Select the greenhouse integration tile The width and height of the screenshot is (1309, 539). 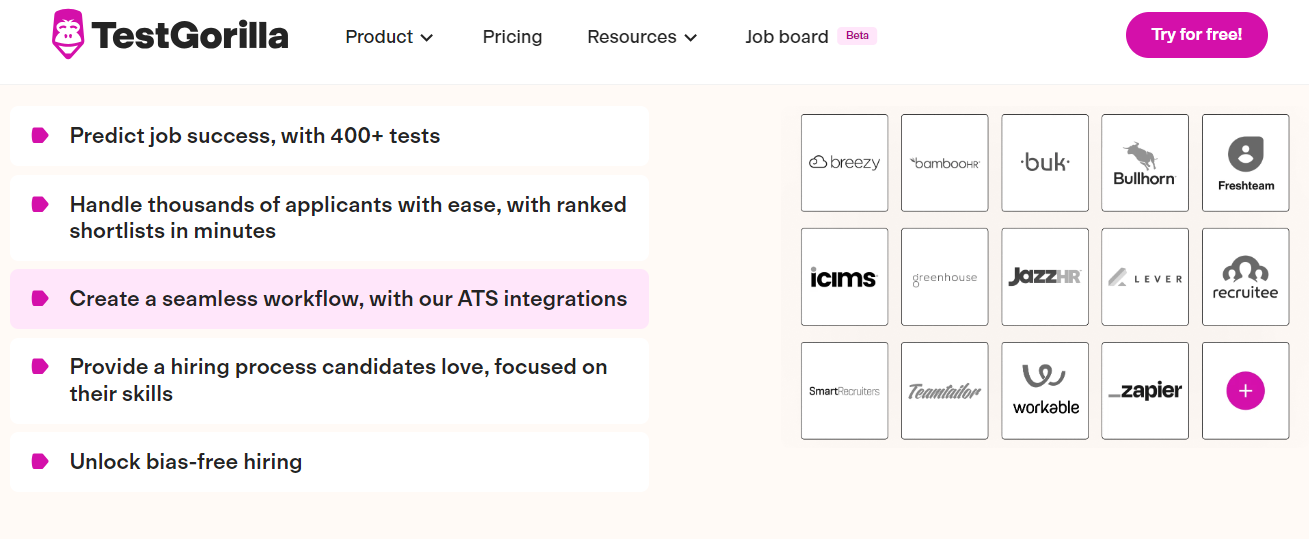(944, 277)
